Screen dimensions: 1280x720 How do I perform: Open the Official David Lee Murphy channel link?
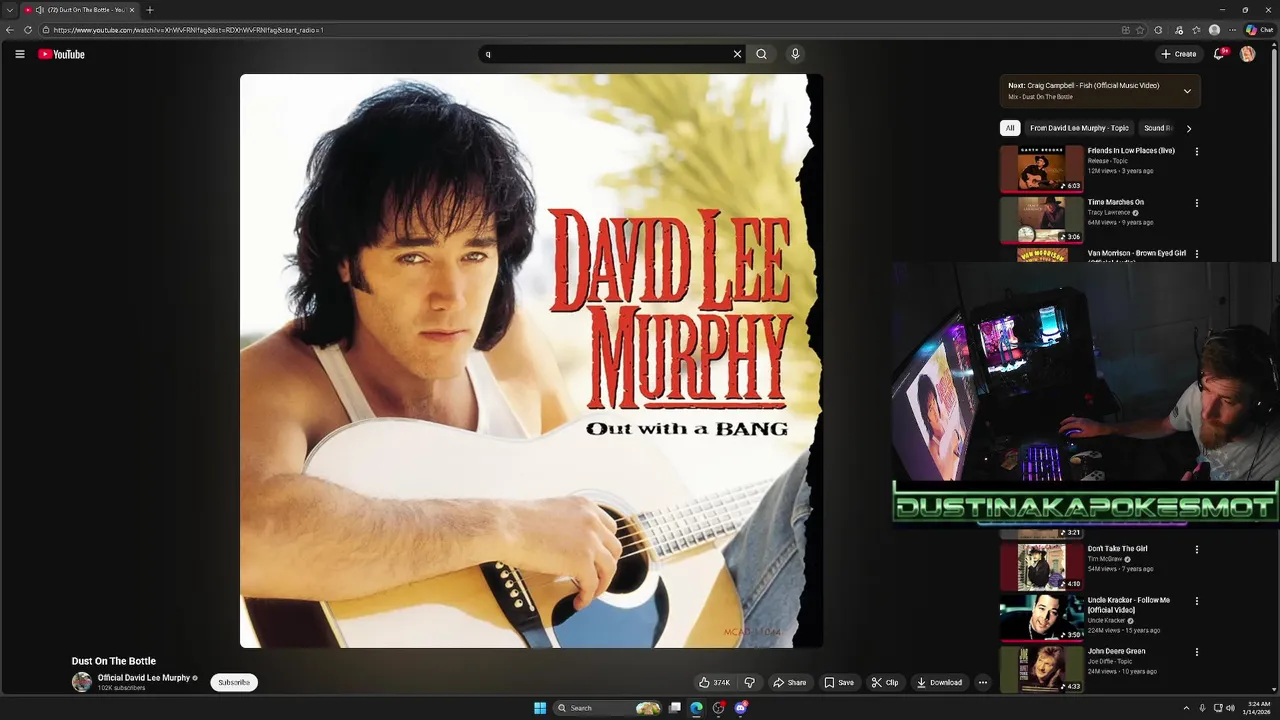143,677
